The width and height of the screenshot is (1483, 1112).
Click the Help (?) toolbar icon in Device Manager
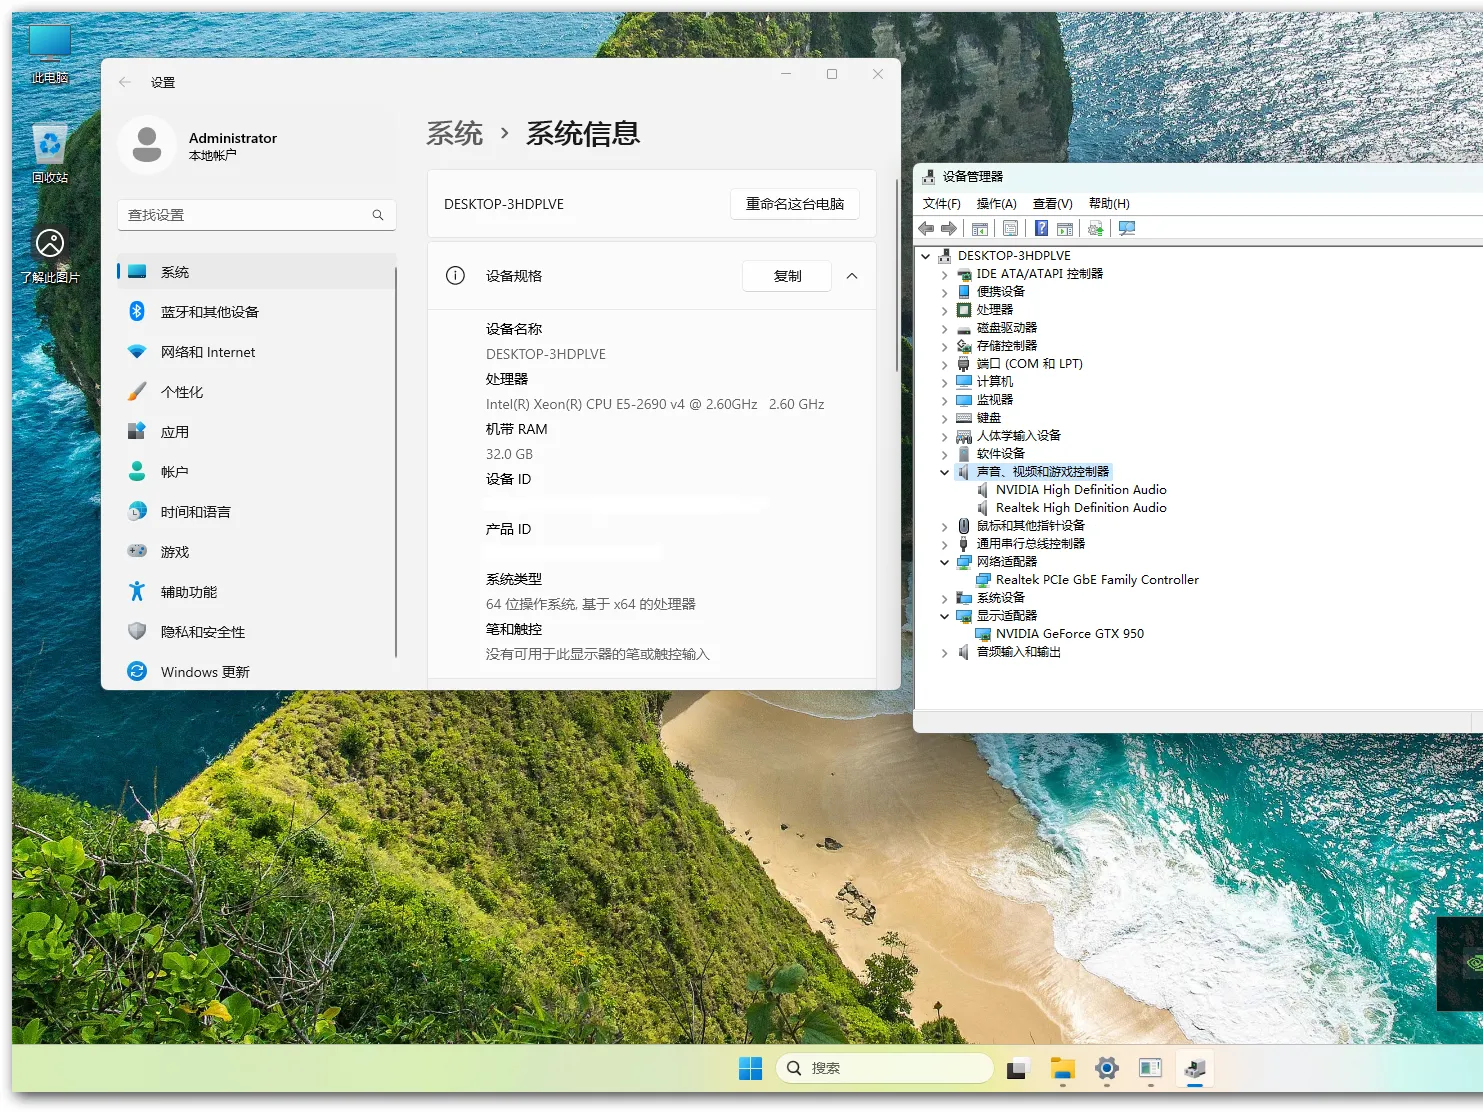click(x=1042, y=228)
